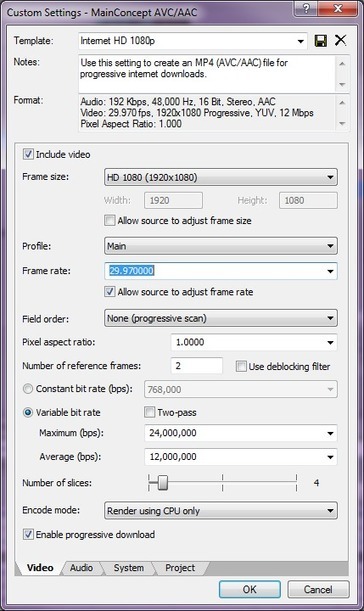This screenshot has height=611, width=364.
Task: Save the template with the floppy disk icon
Action: coord(321,41)
